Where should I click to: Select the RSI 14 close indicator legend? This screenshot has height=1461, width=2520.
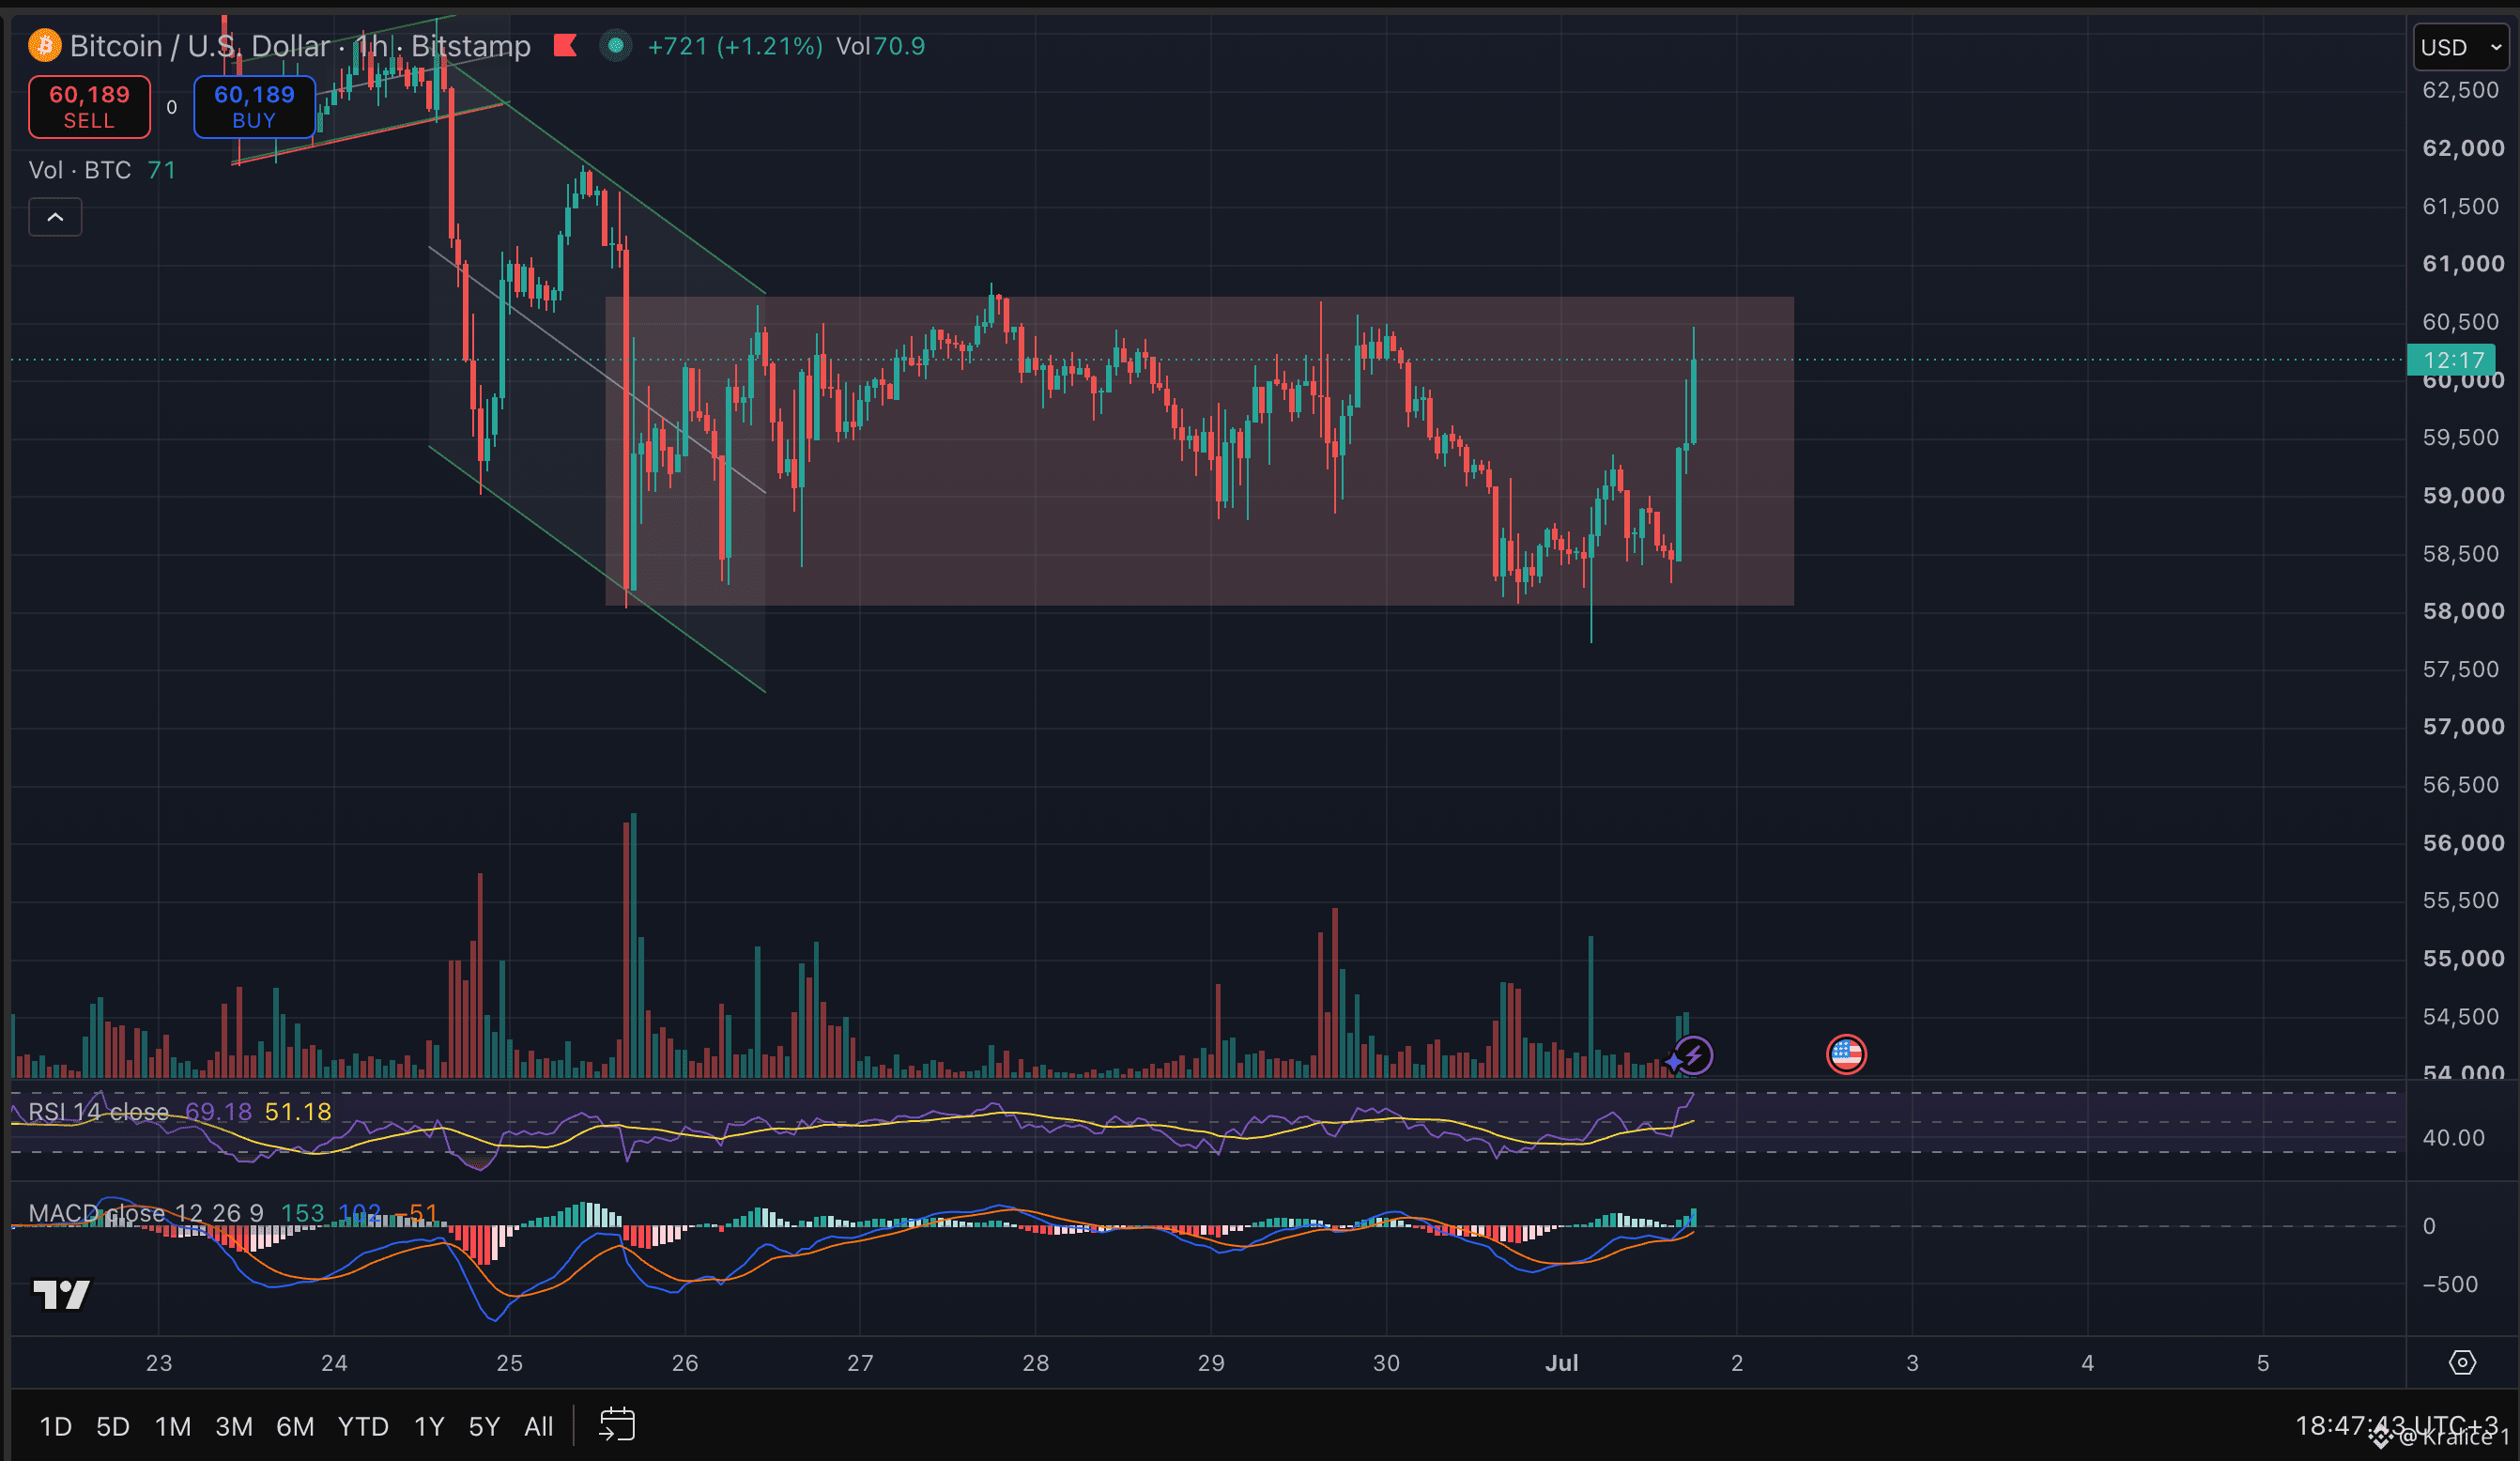pos(98,1112)
